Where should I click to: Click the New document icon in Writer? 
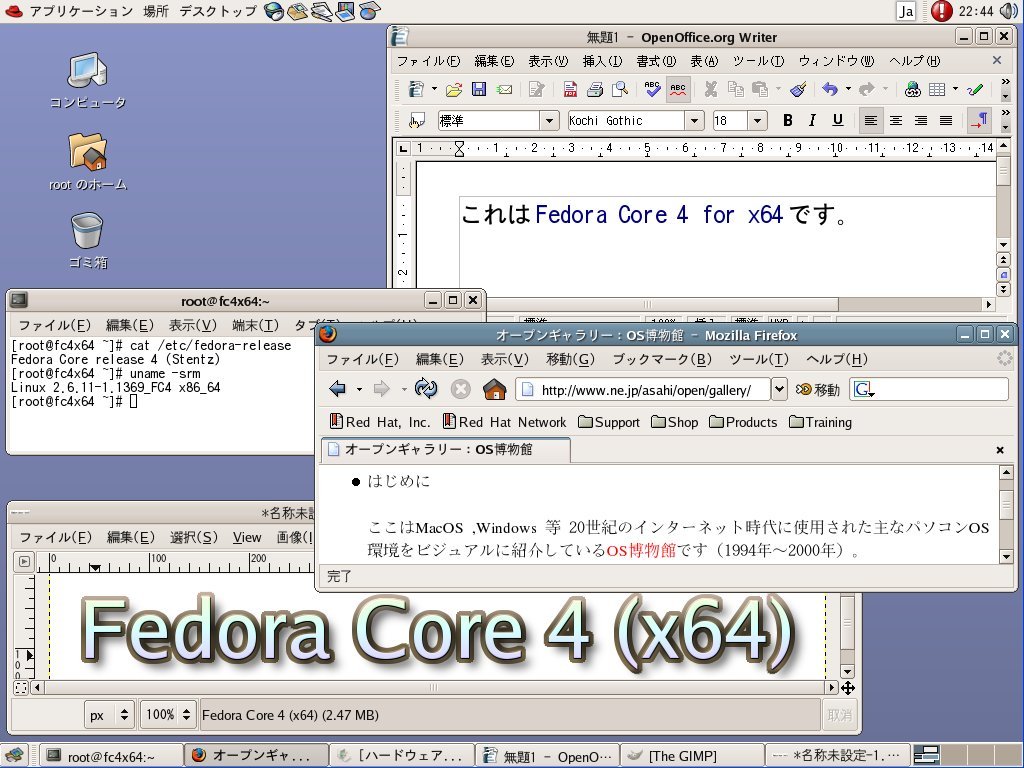coord(416,89)
